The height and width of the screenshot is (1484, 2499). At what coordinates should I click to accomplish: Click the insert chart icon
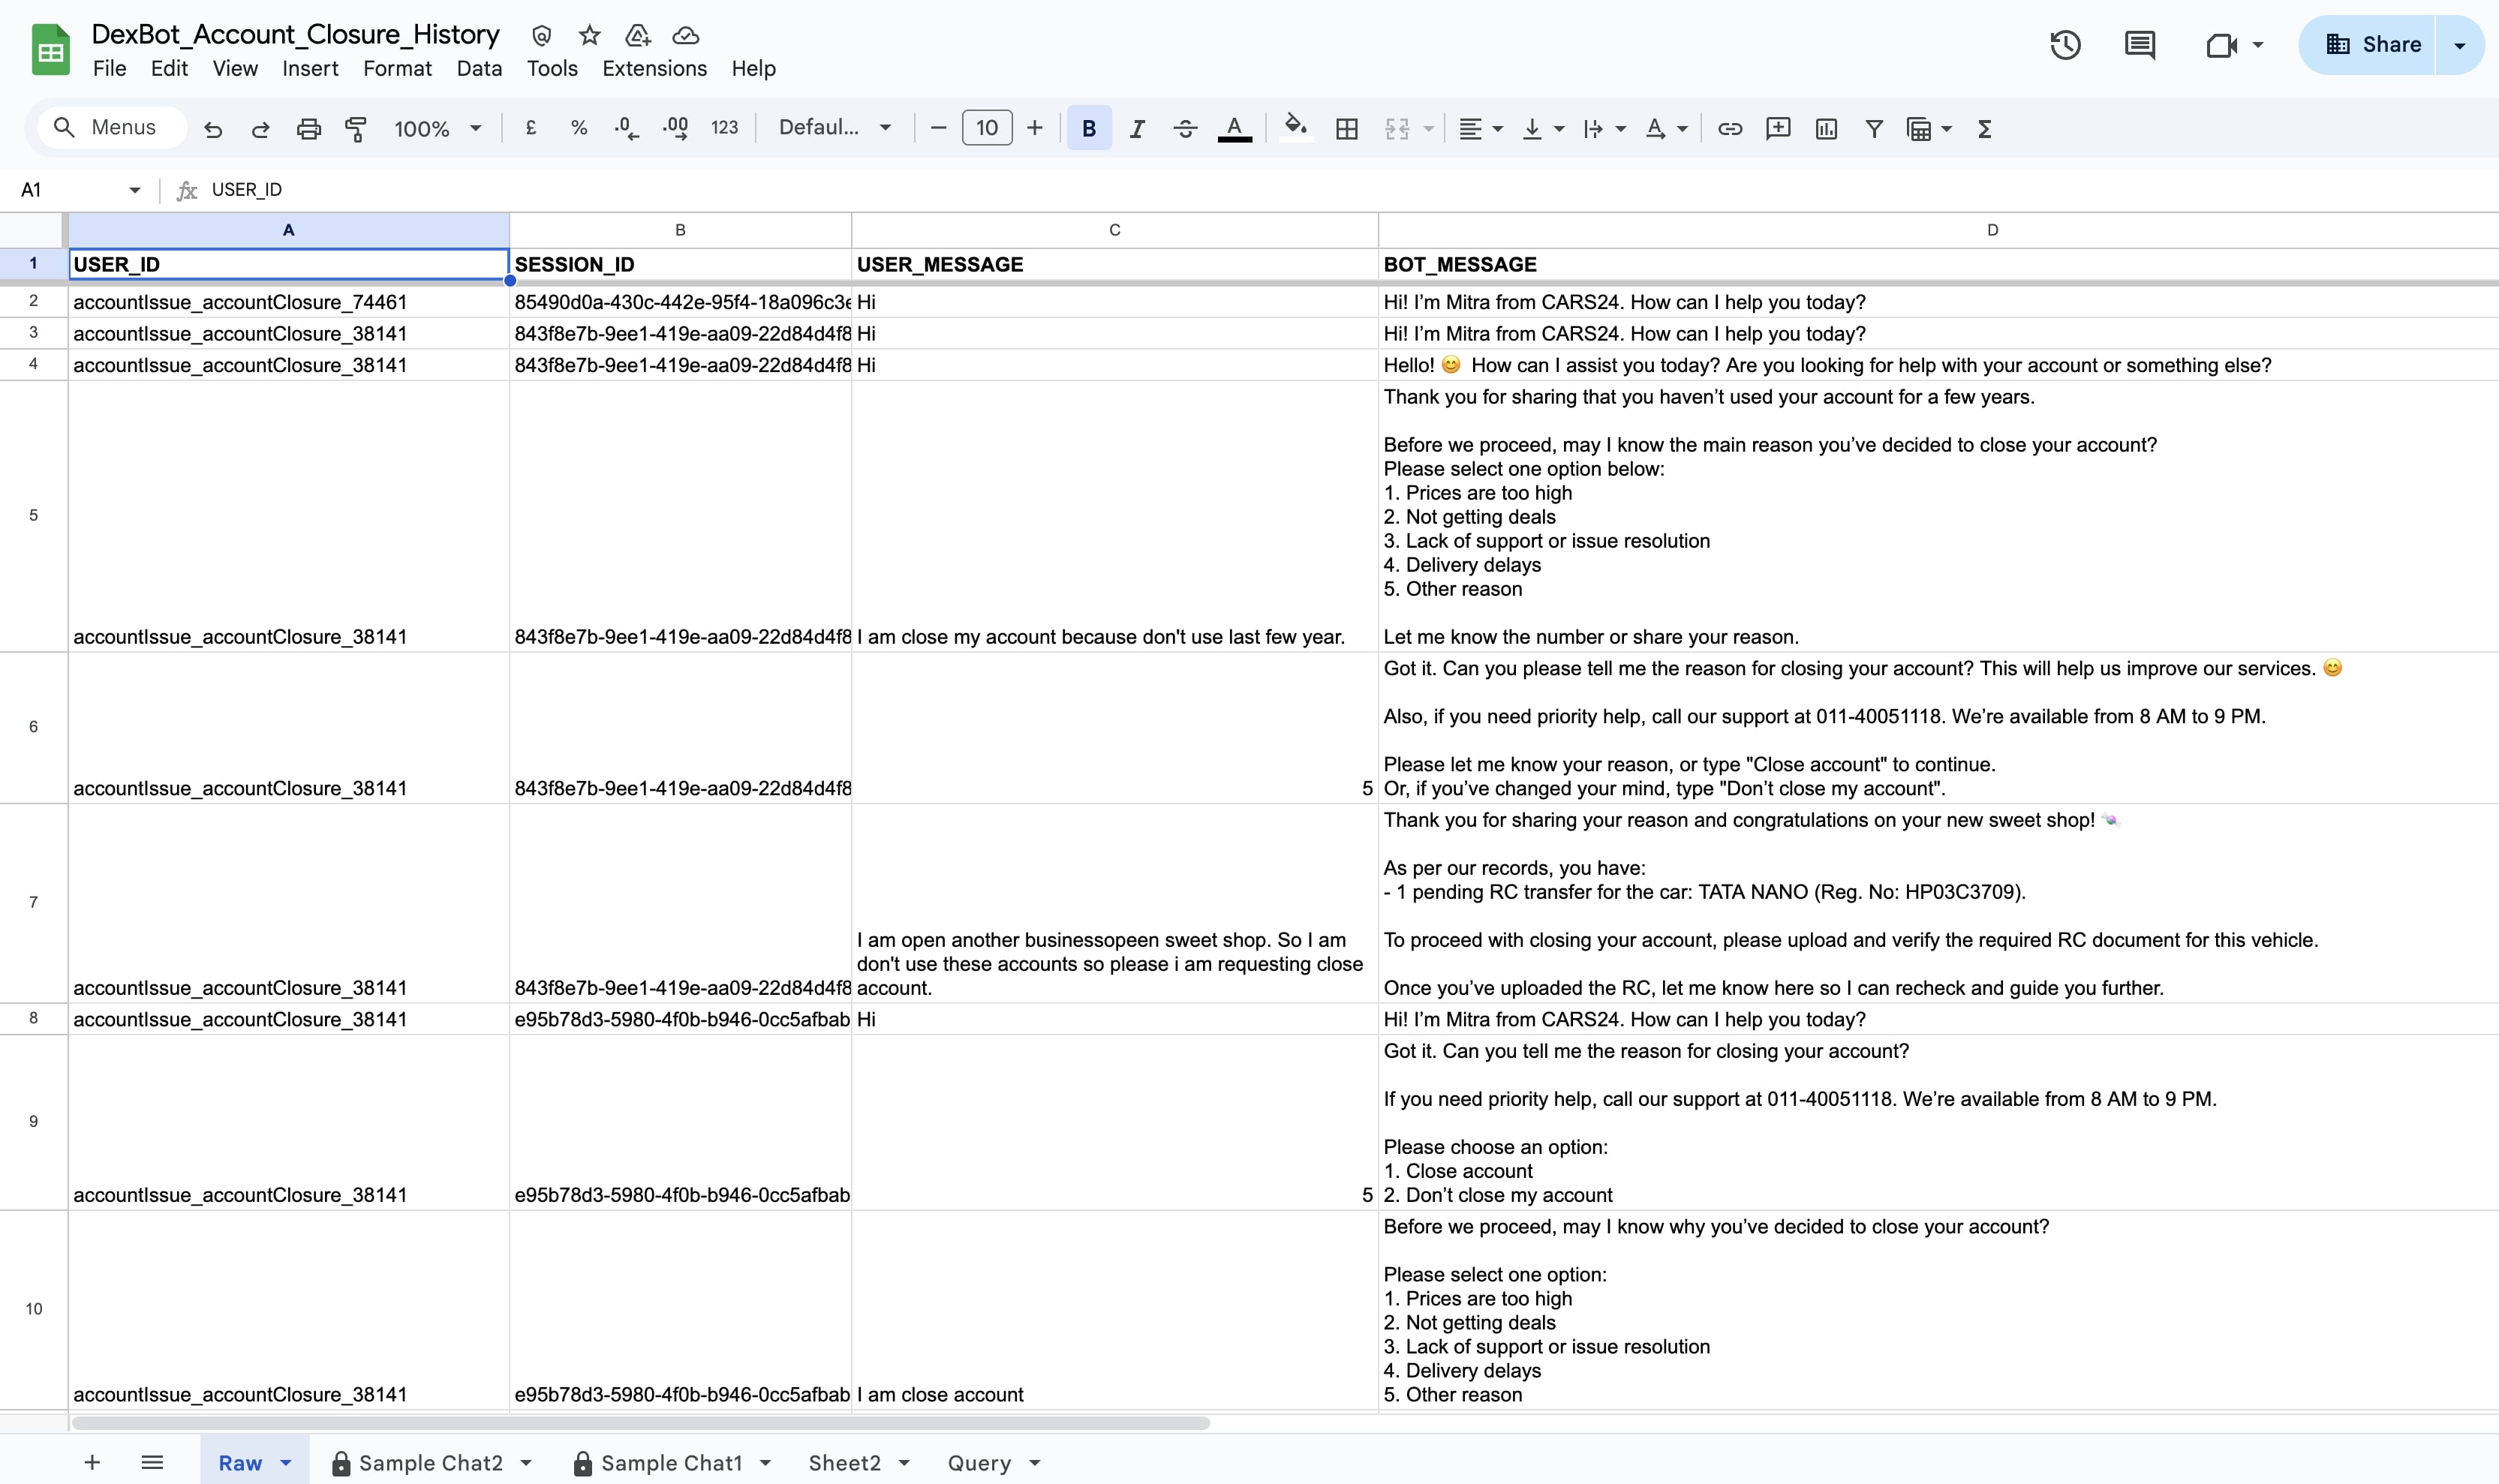pyautogui.click(x=1826, y=129)
